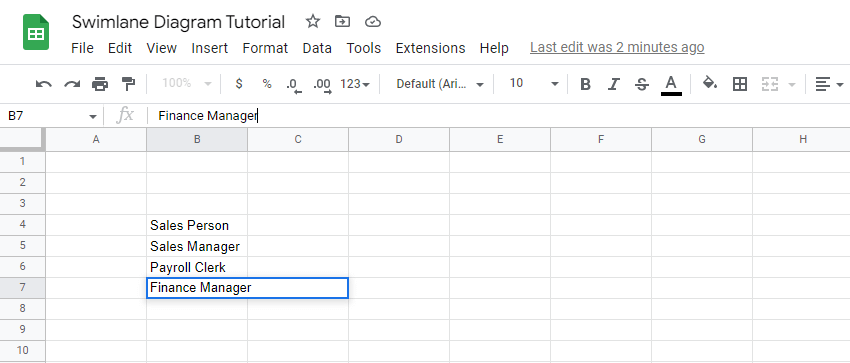Open the fill color bucket
This screenshot has height=363, width=850.
coord(710,83)
